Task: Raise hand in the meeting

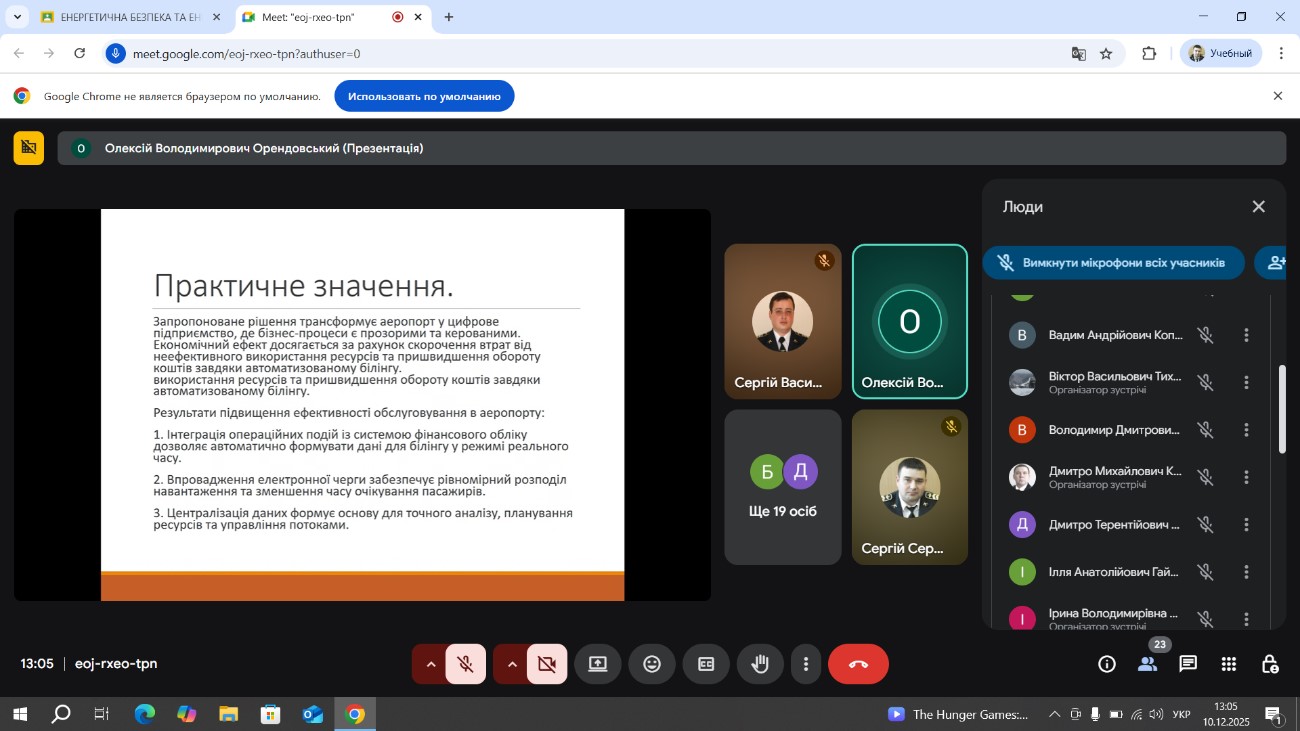Action: 760,664
